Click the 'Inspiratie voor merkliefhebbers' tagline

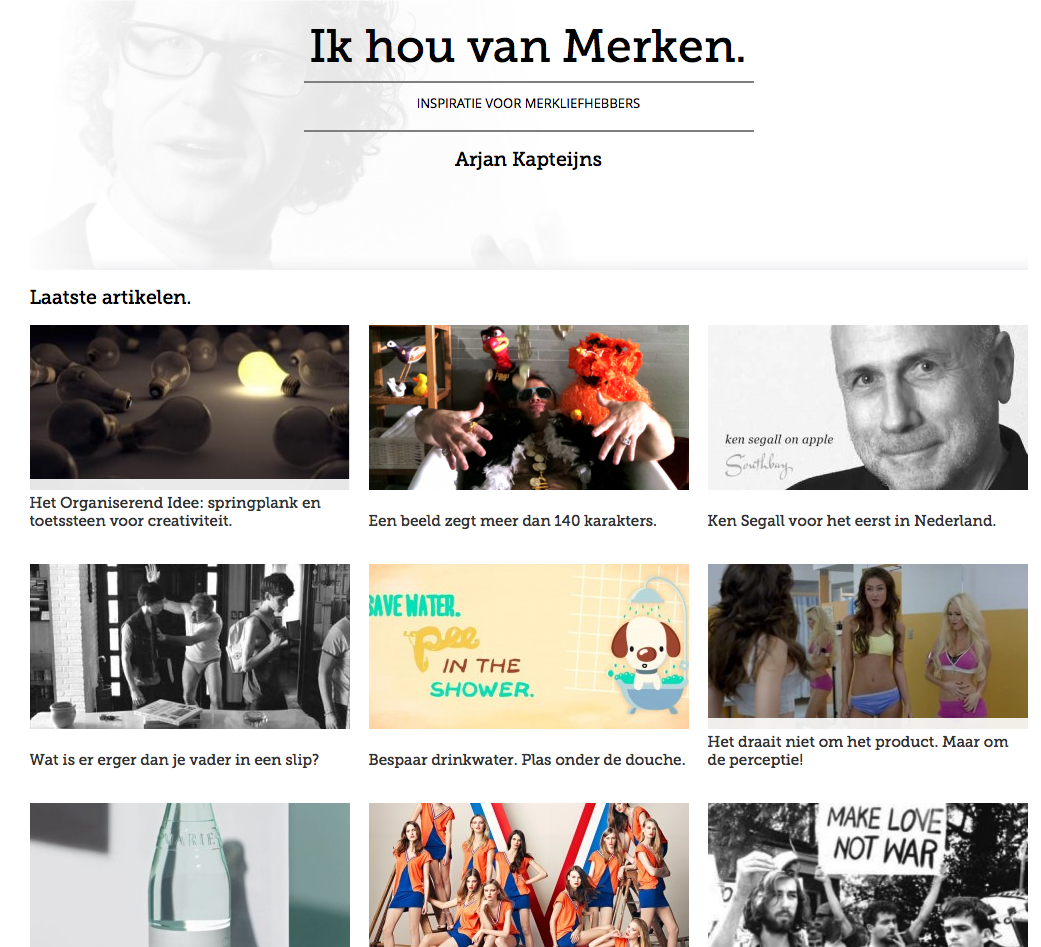(x=528, y=104)
